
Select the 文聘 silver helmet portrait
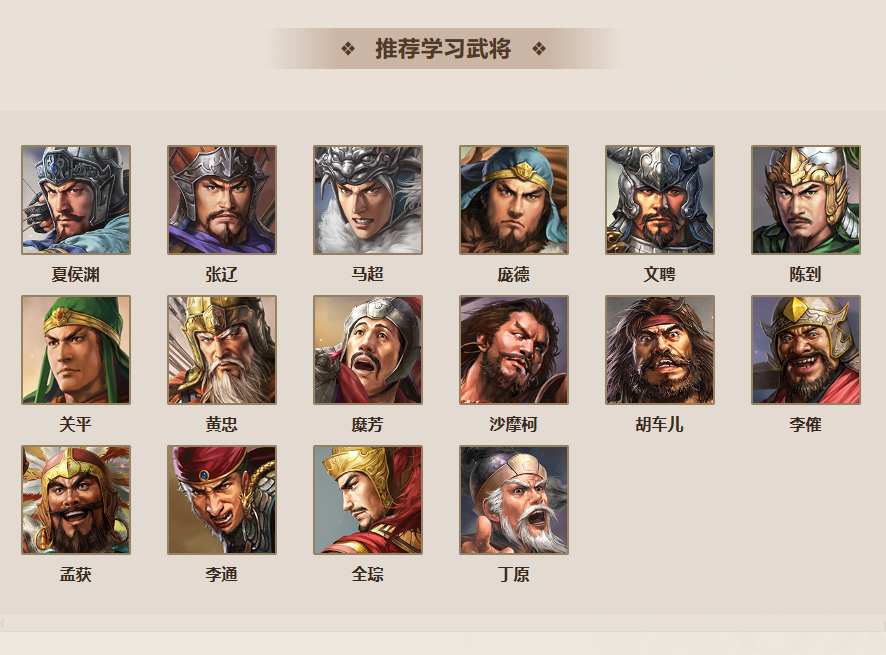[659, 199]
